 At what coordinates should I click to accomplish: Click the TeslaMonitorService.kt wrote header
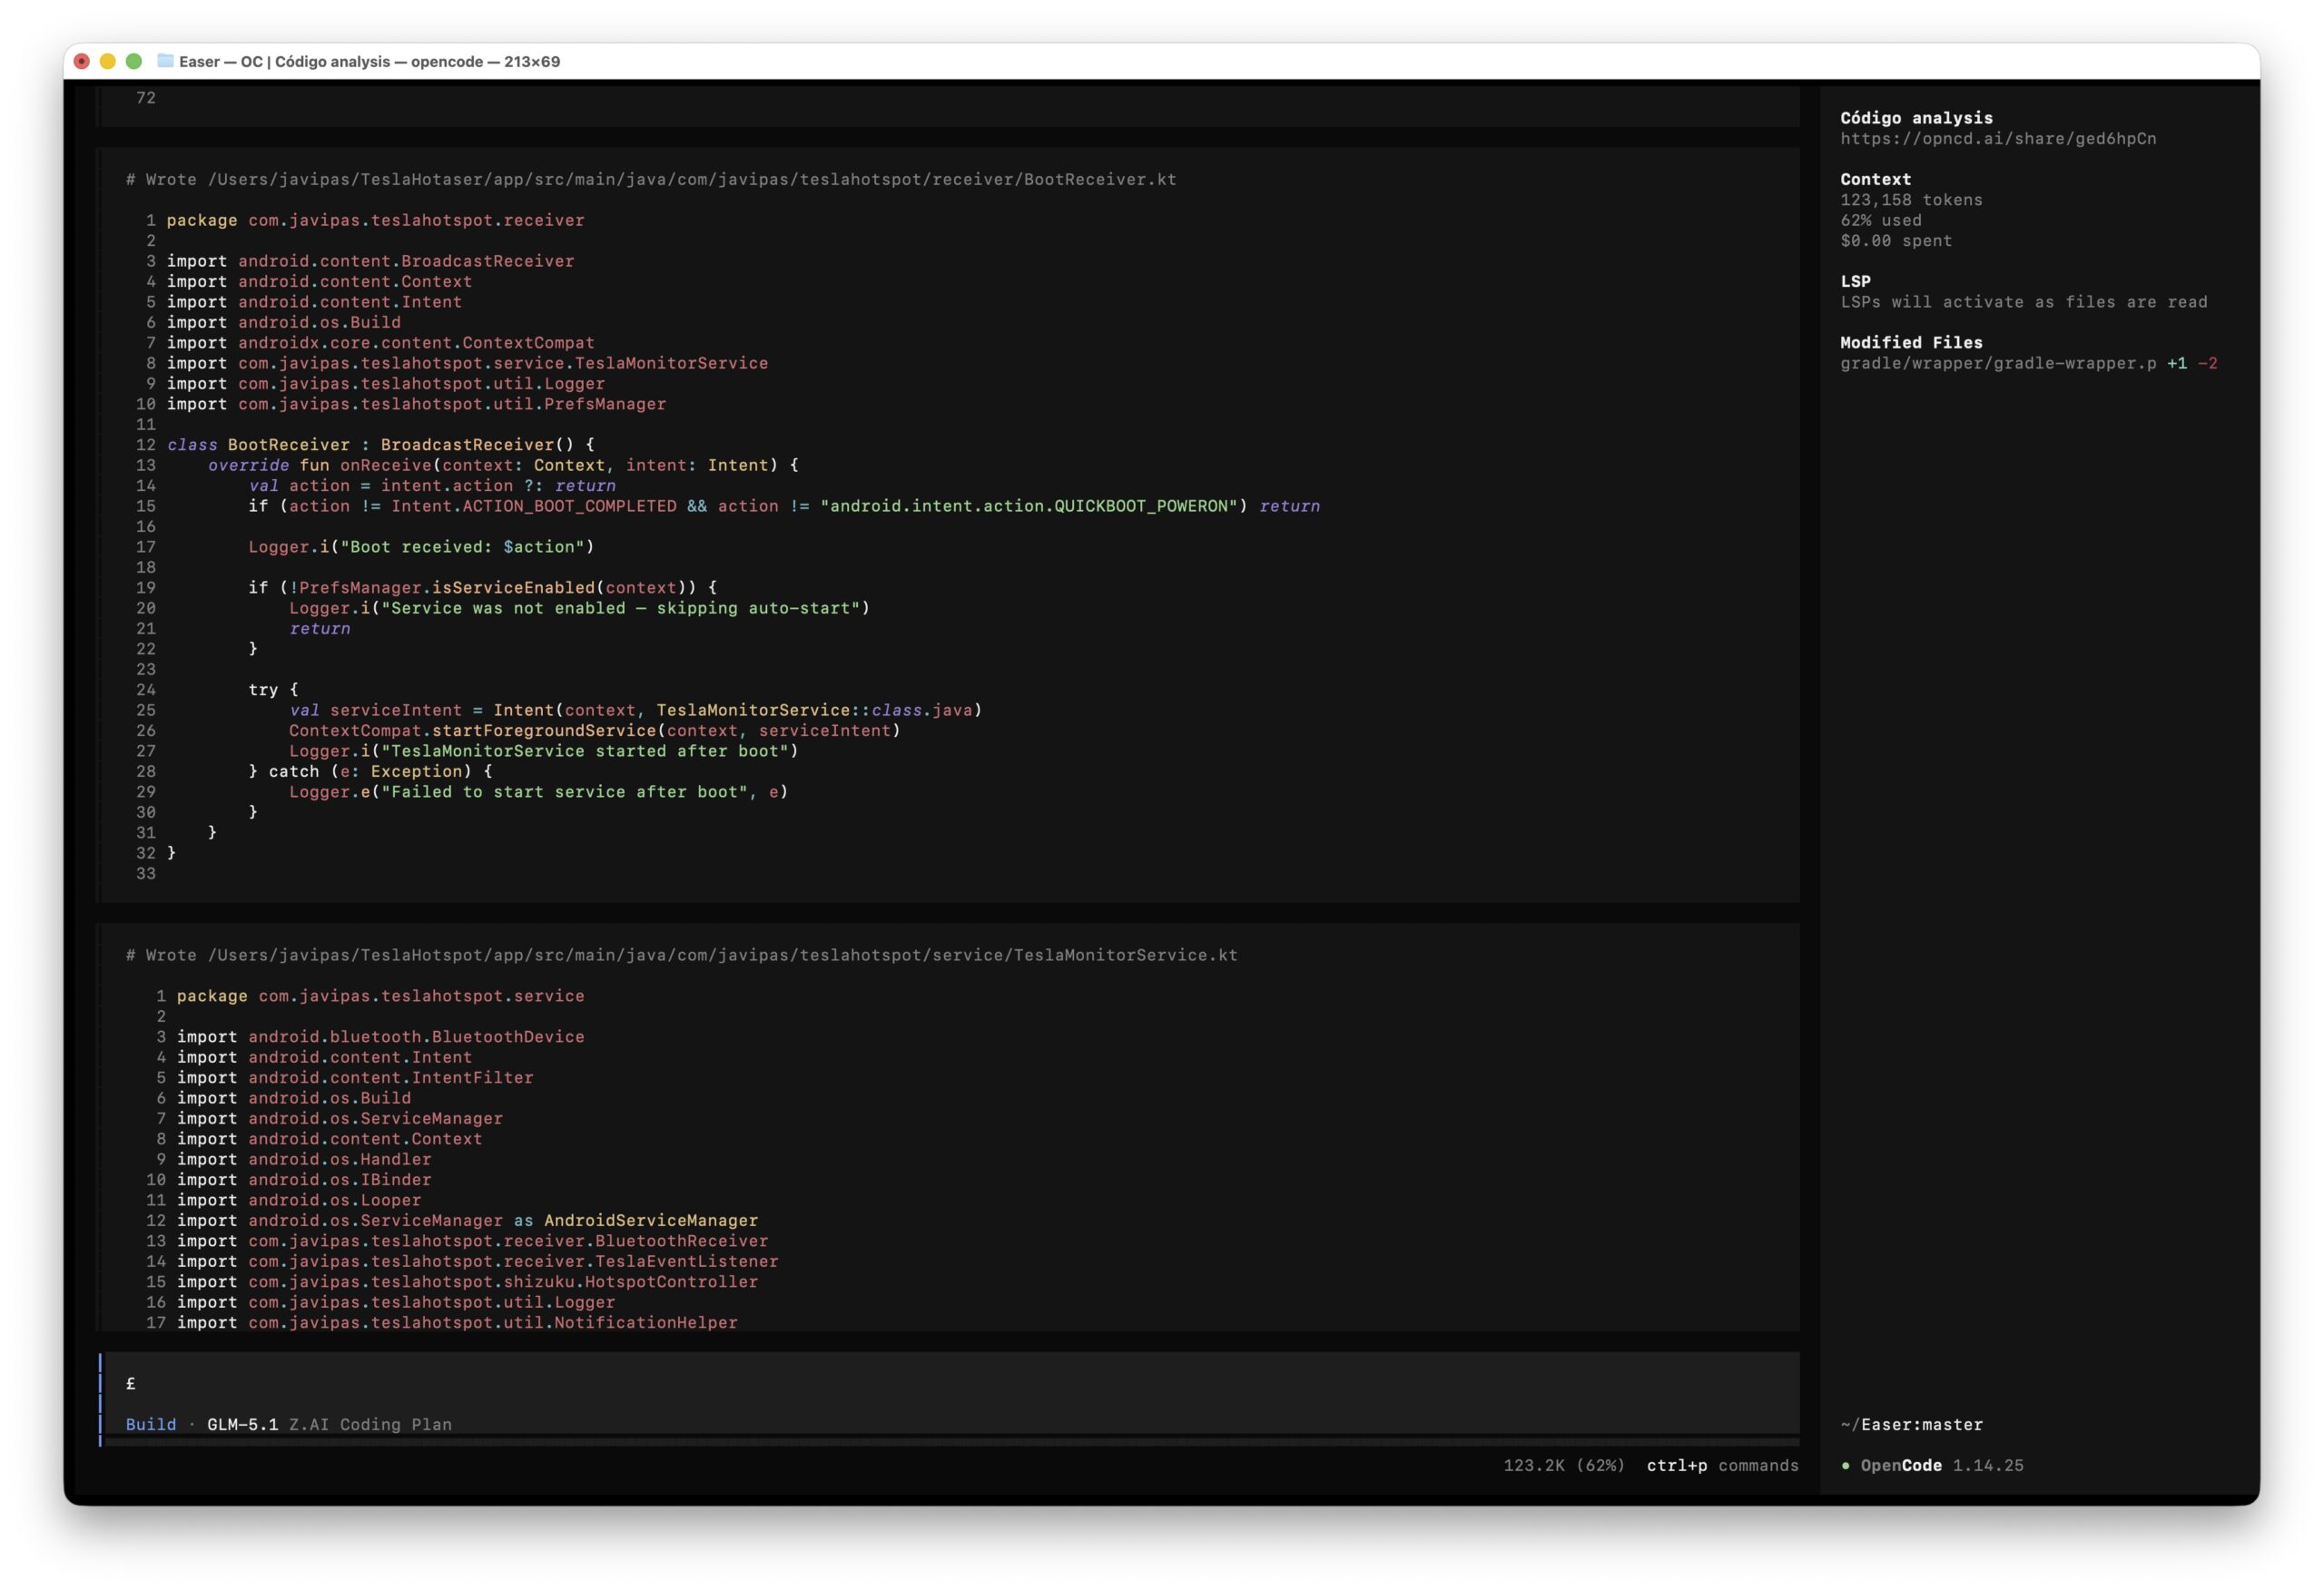click(x=680, y=955)
